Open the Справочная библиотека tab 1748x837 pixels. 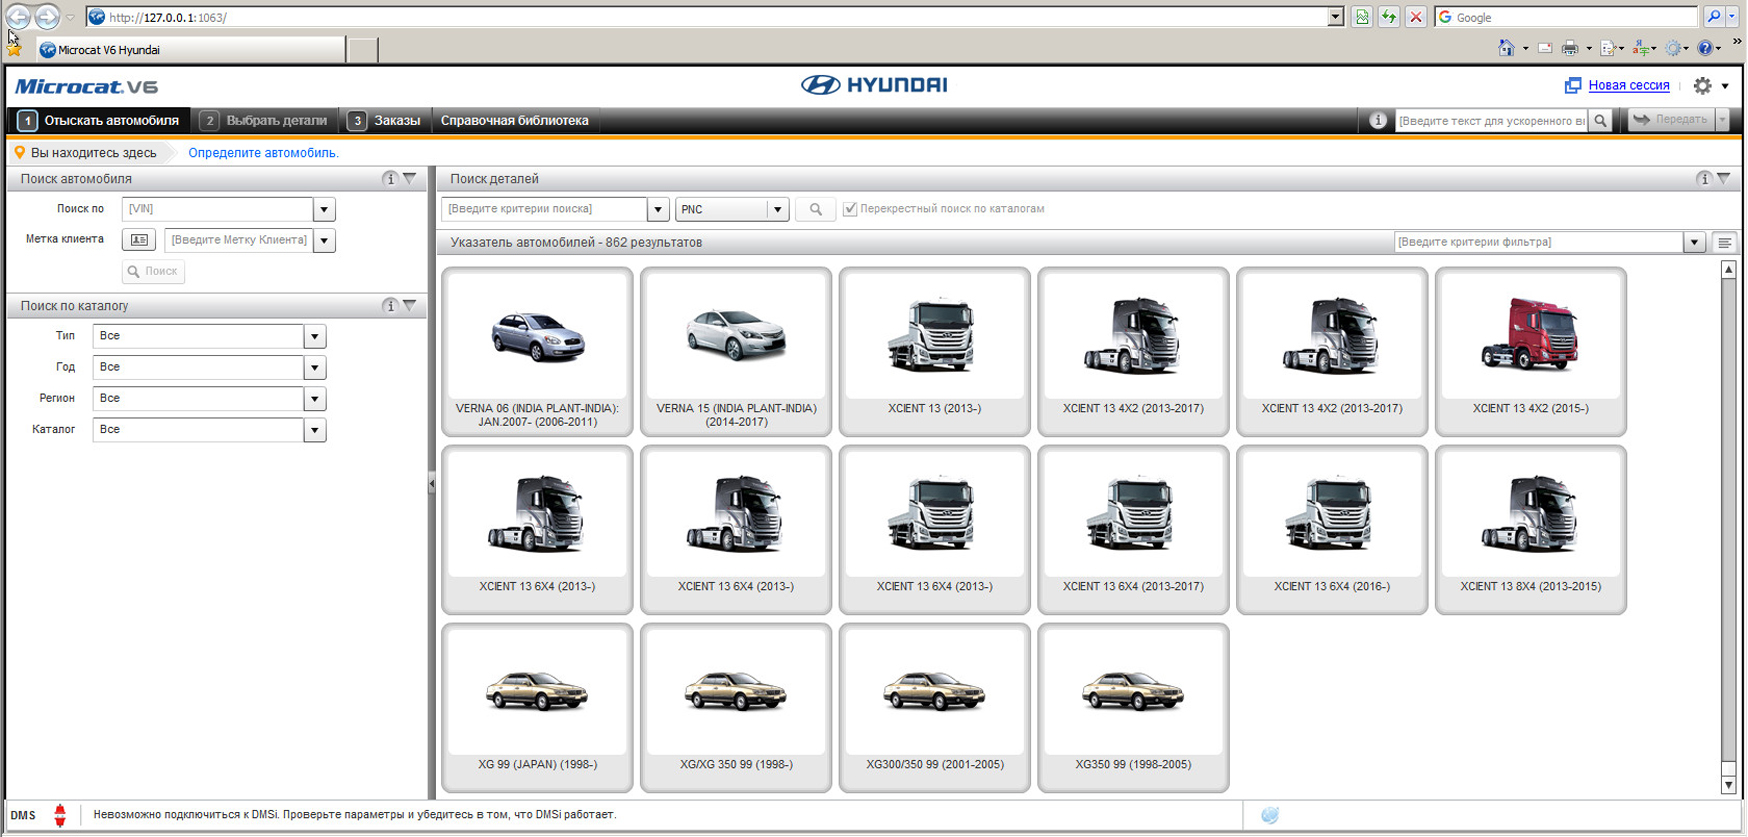coord(514,121)
